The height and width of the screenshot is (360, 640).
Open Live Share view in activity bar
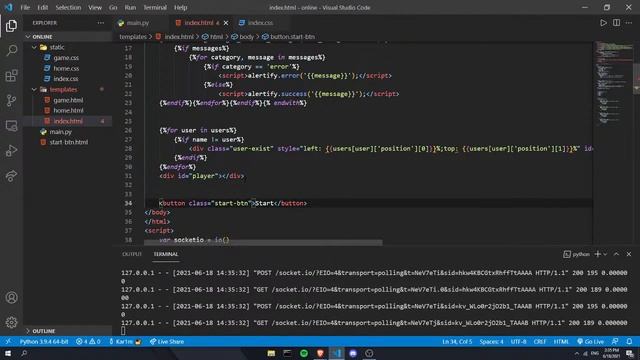tap(11, 176)
